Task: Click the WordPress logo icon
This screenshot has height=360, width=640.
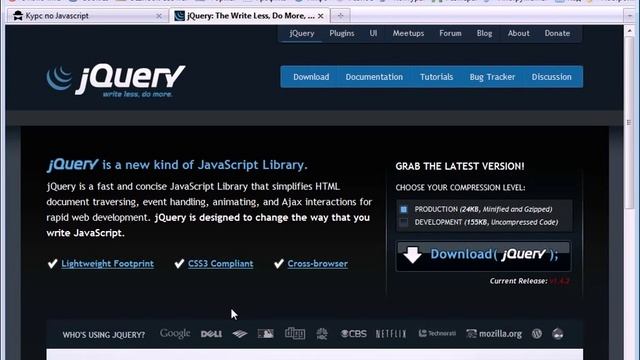Action: coord(537,334)
